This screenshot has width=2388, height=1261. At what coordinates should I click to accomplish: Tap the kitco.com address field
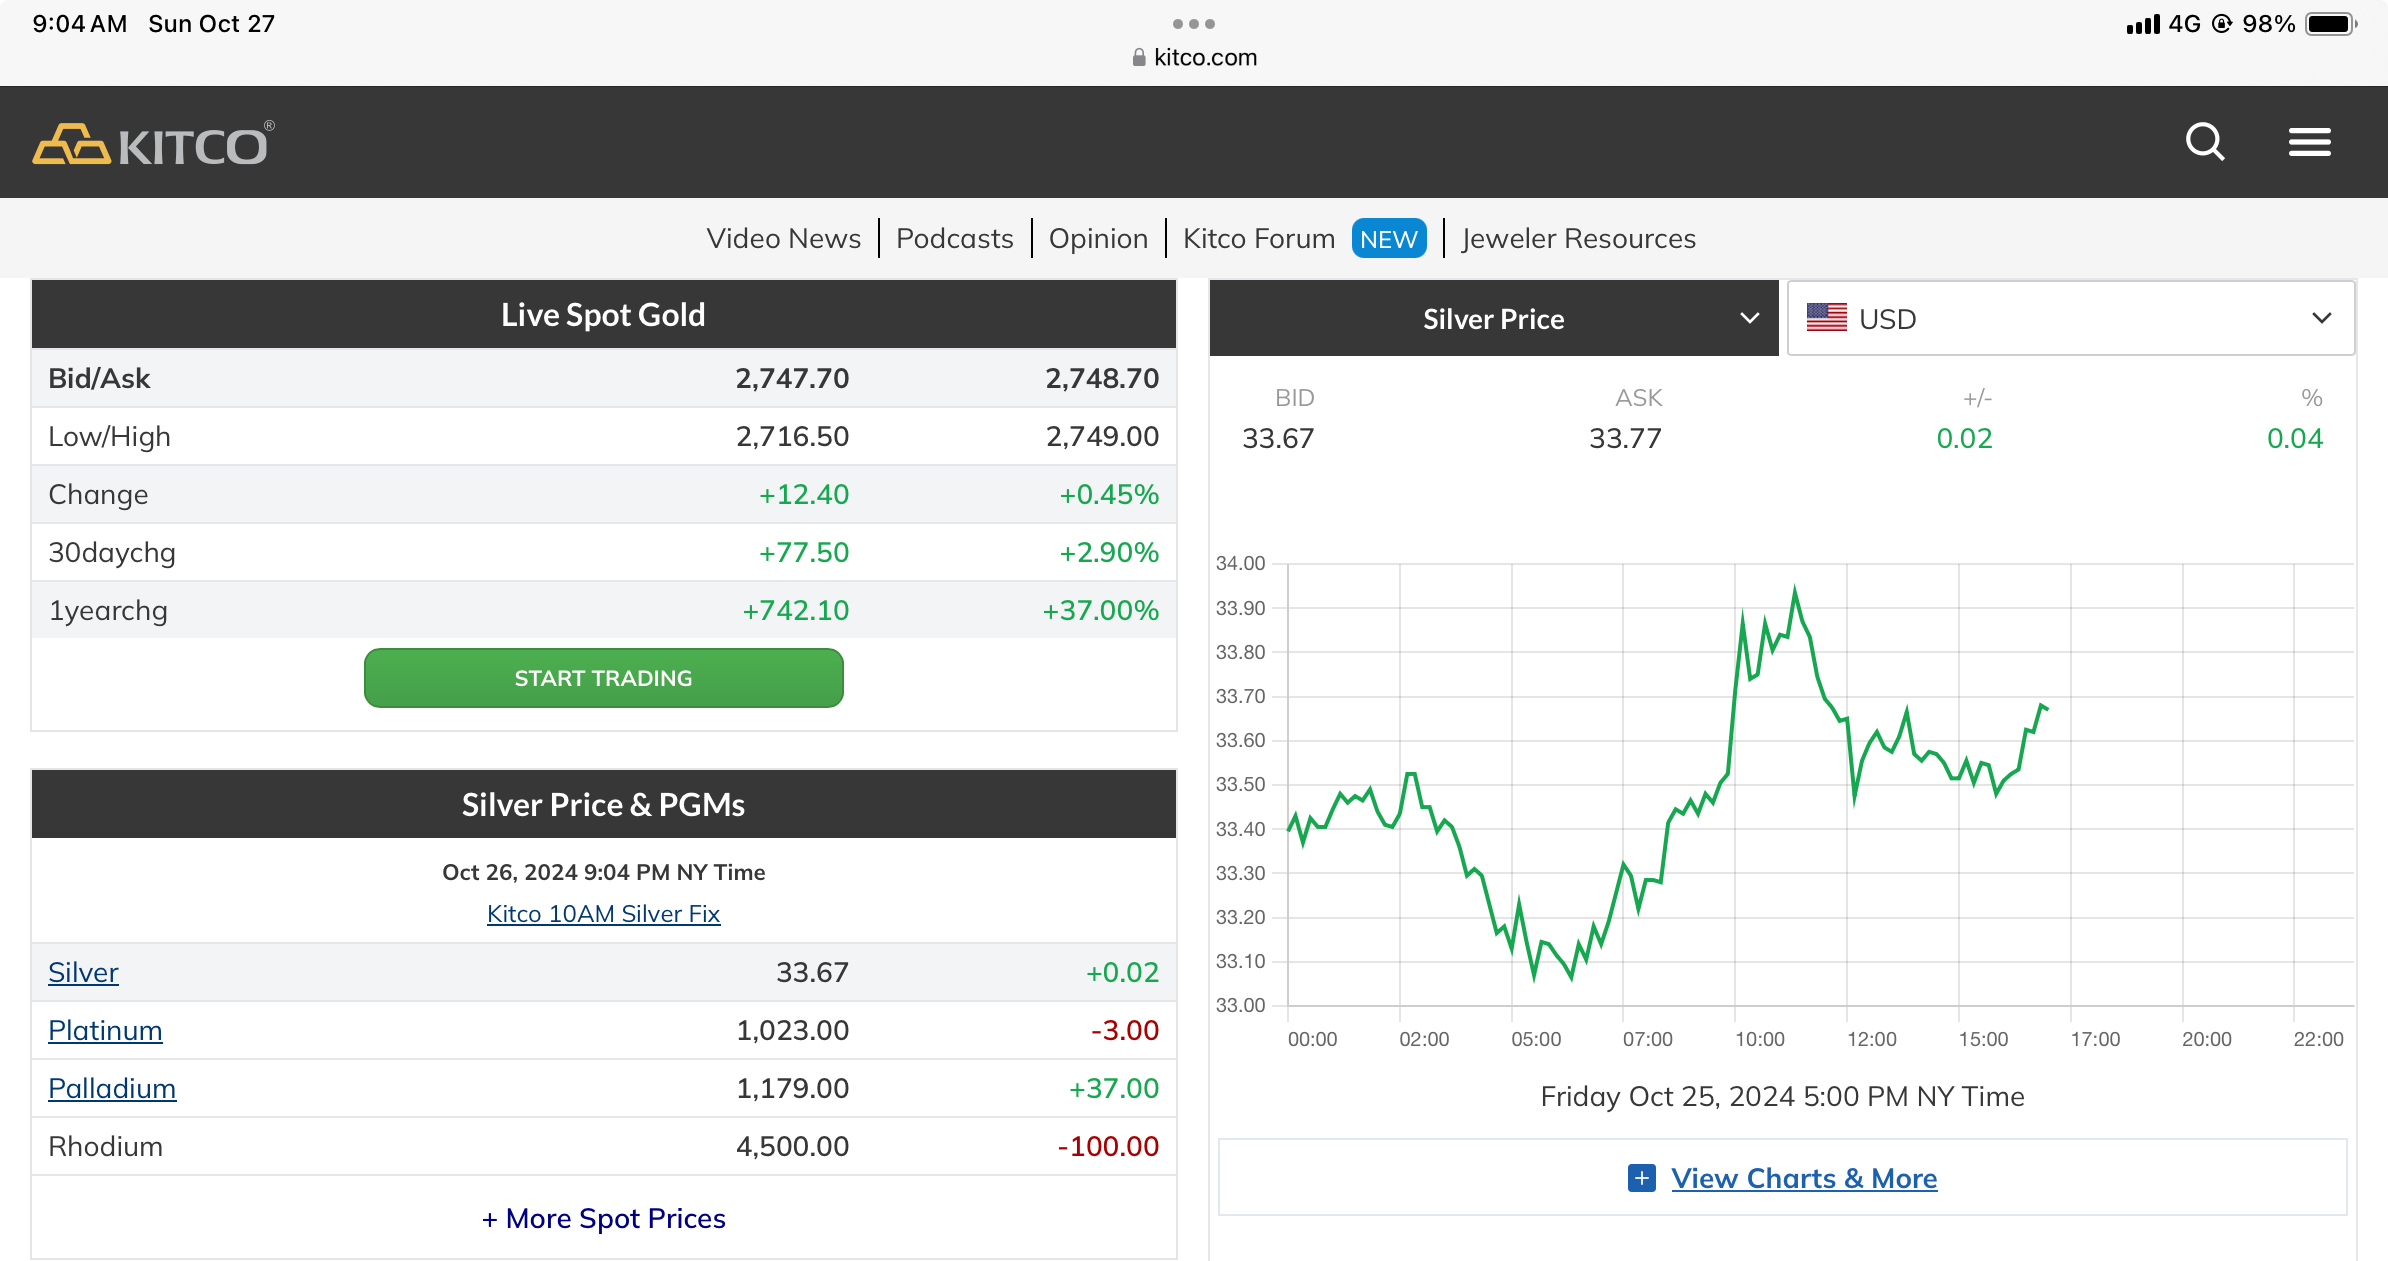tap(1205, 58)
